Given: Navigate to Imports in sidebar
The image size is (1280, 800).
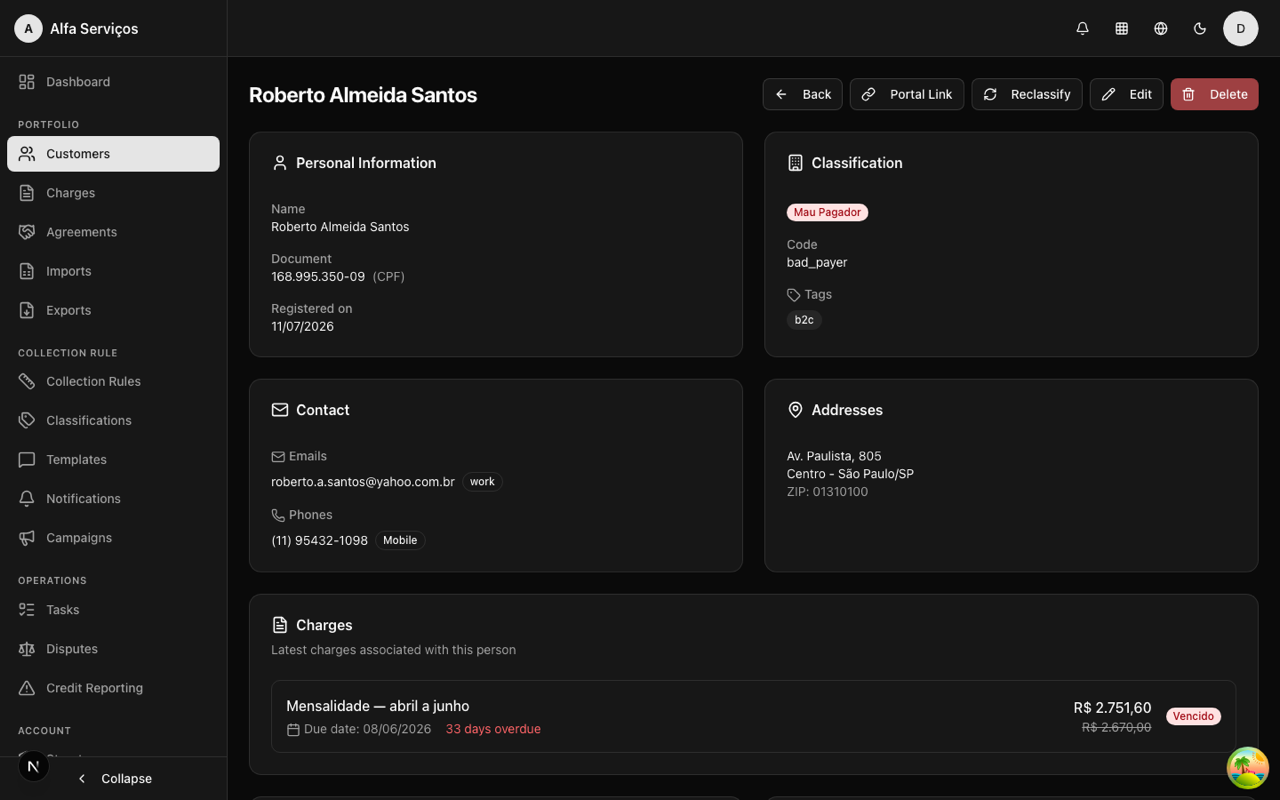Looking at the screenshot, I should pos(113,271).
